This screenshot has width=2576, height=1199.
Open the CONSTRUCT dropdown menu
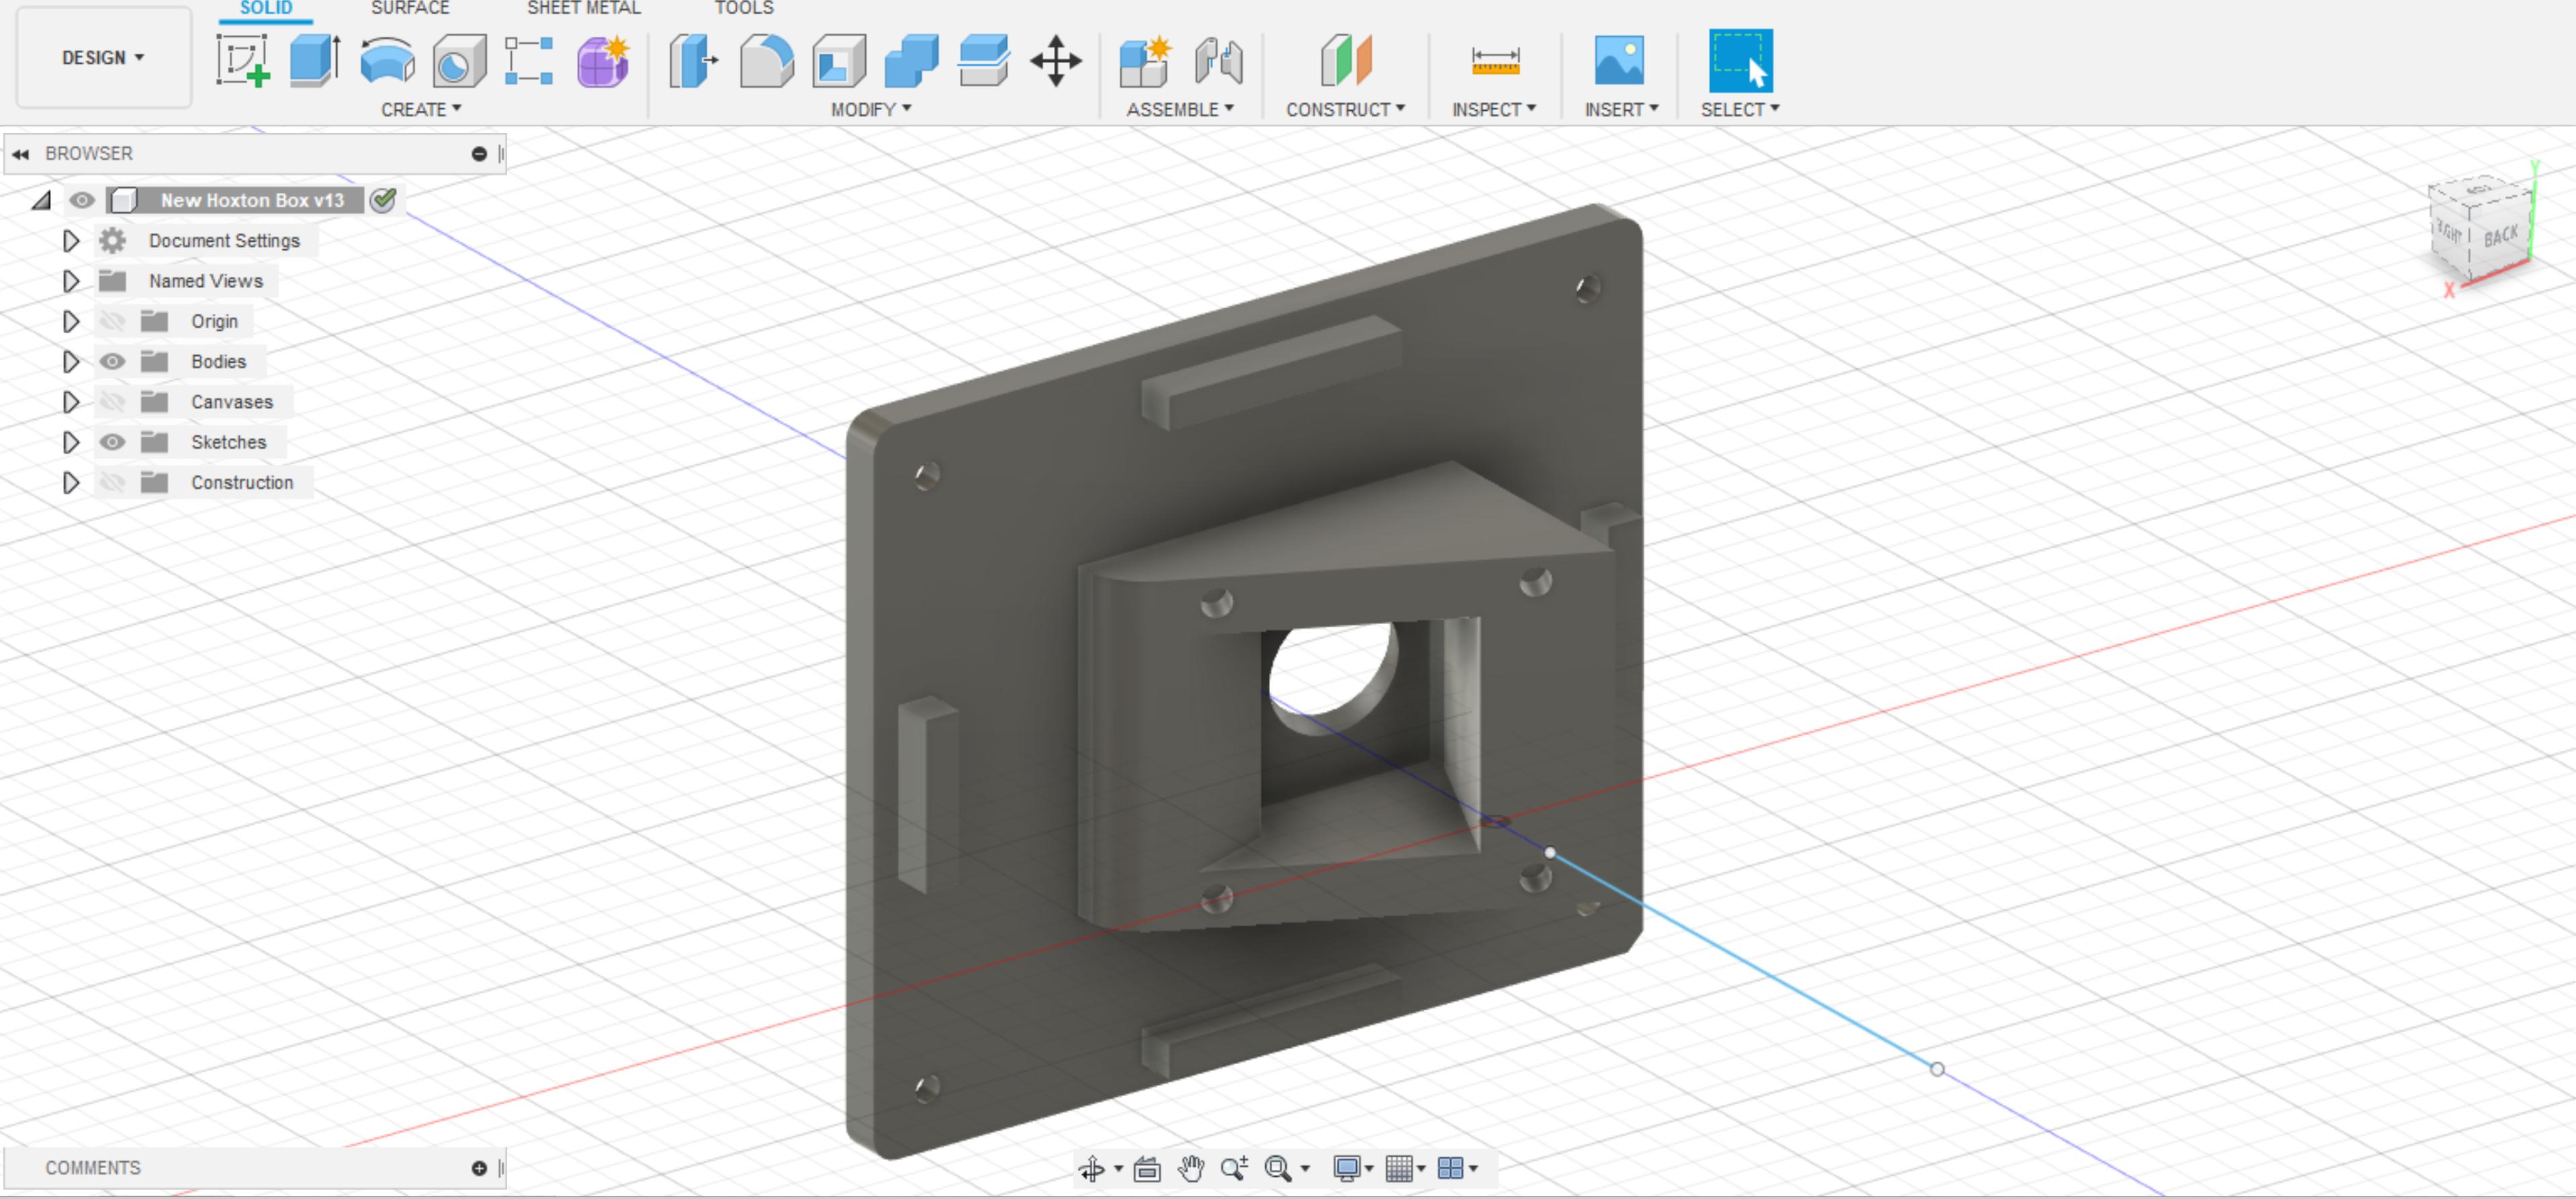(1345, 109)
